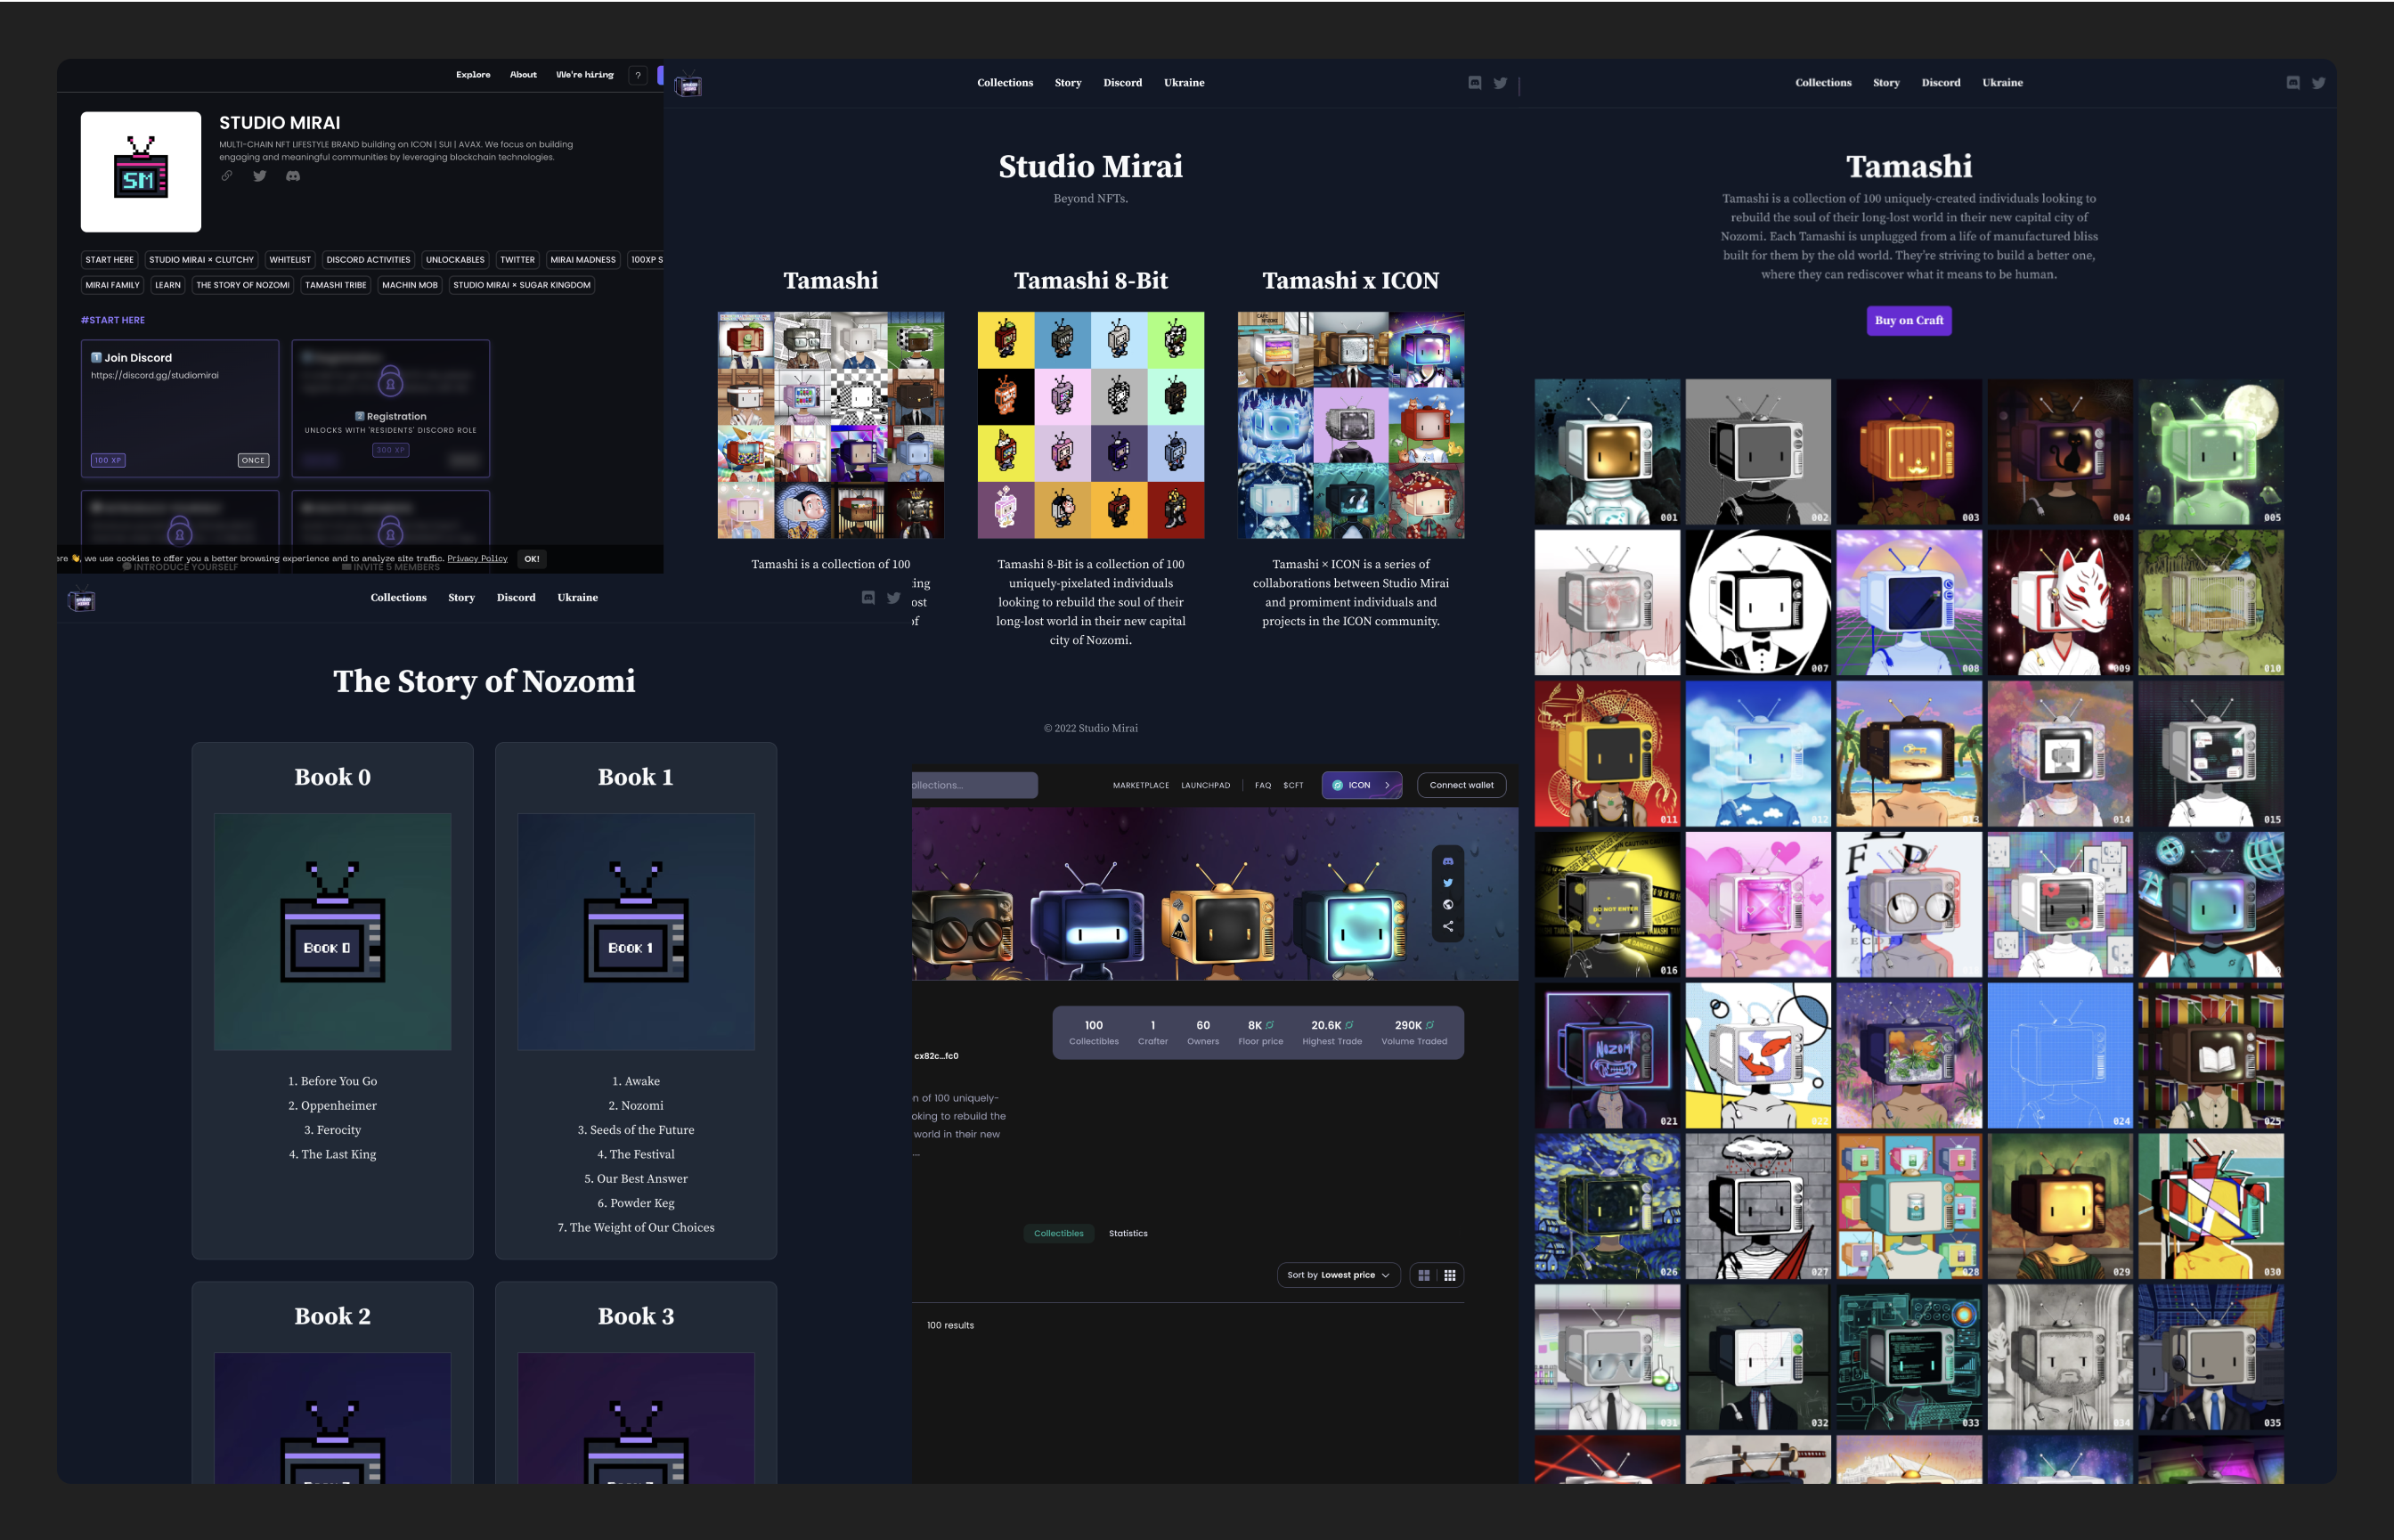Click the Twitter bird in STUDIO MIRAI quest profile
2394x1540 pixels.
(x=260, y=176)
